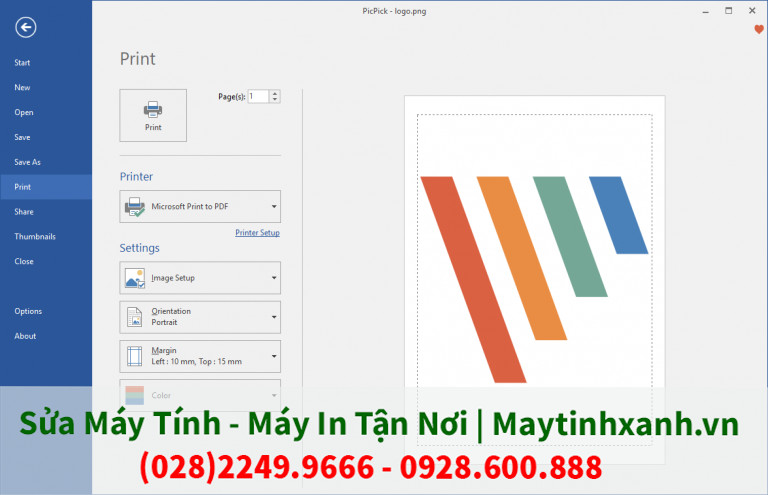Choose Save As in the sidebar
This screenshot has width=768, height=495.
click(46, 162)
